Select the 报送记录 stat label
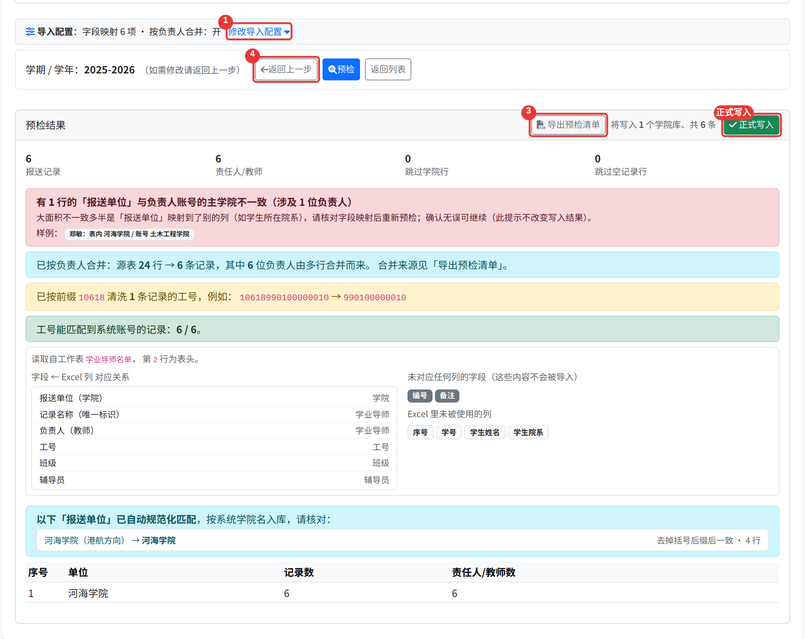Viewport: 805px width, 639px height. pyautogui.click(x=43, y=172)
